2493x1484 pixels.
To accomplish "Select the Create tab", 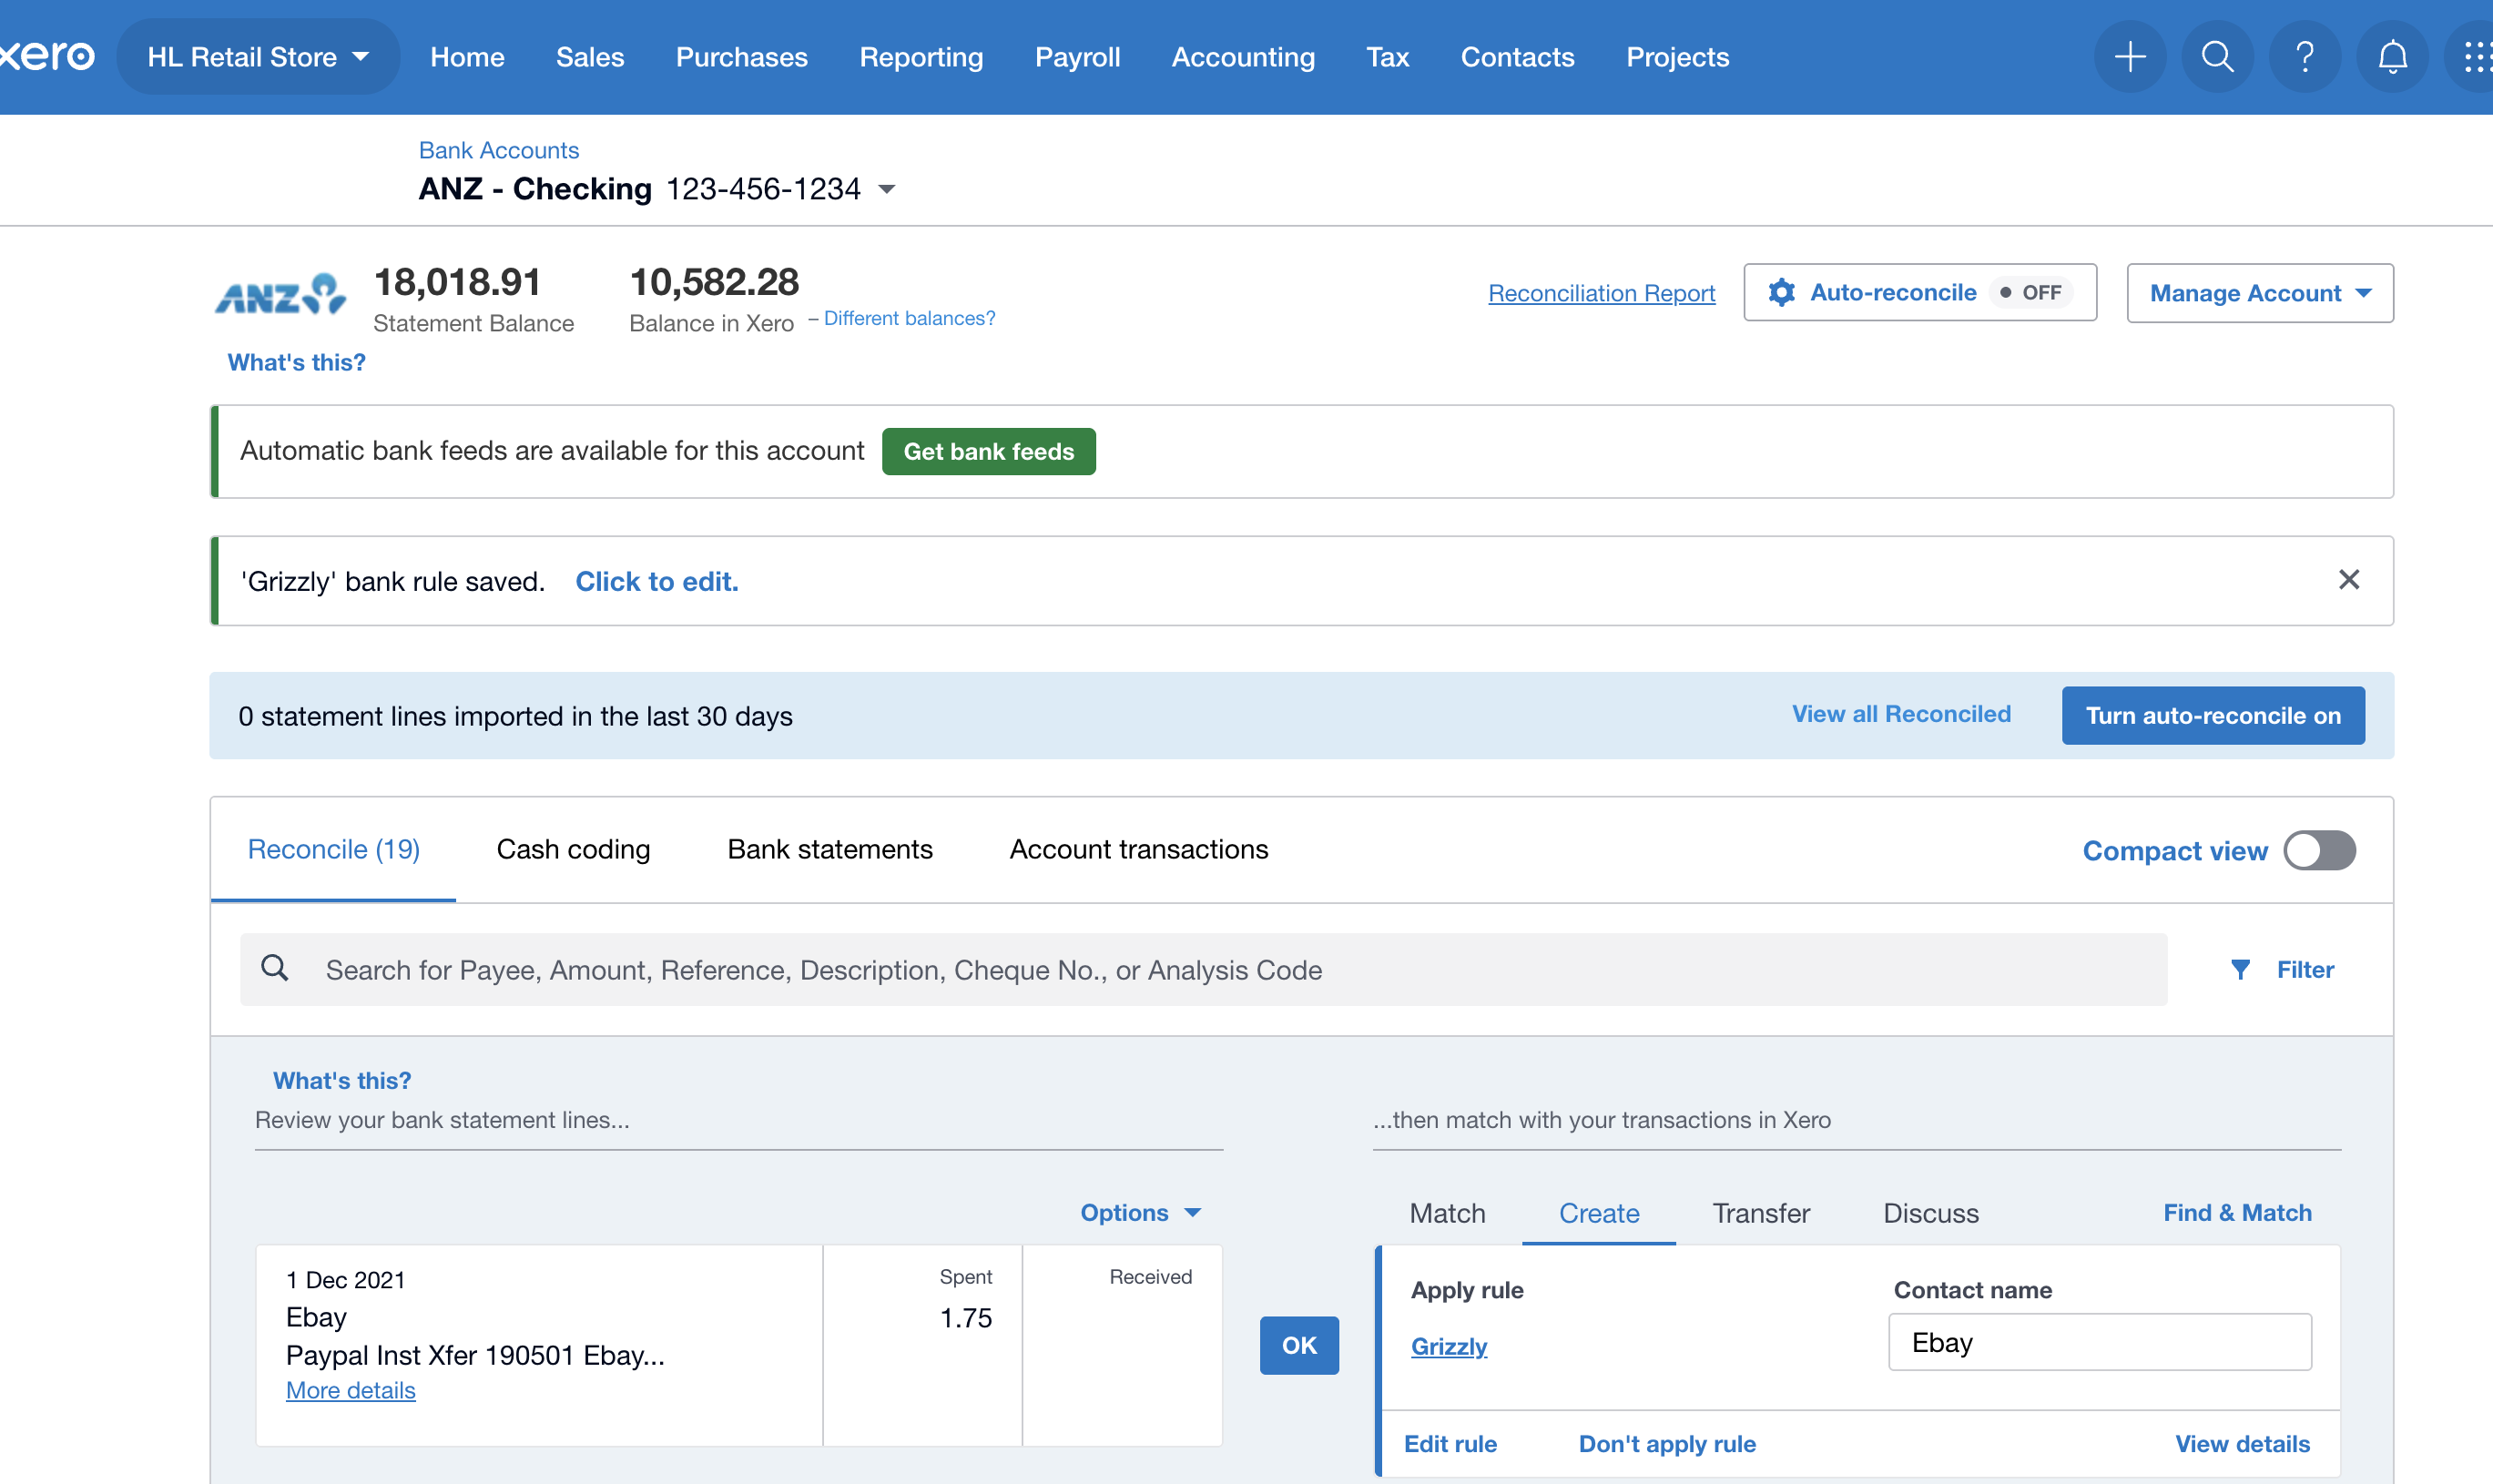I will (x=1598, y=1213).
